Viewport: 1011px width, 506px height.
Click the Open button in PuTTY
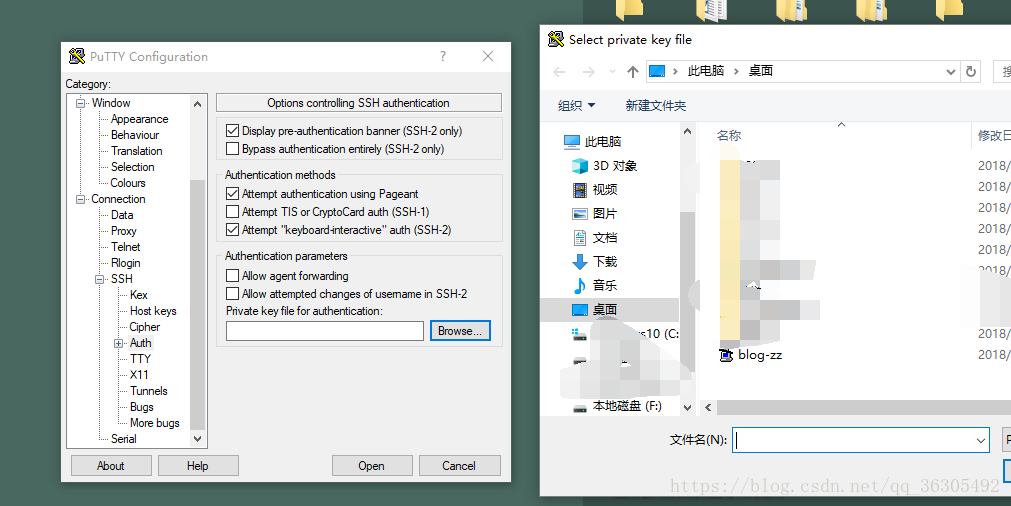(372, 465)
